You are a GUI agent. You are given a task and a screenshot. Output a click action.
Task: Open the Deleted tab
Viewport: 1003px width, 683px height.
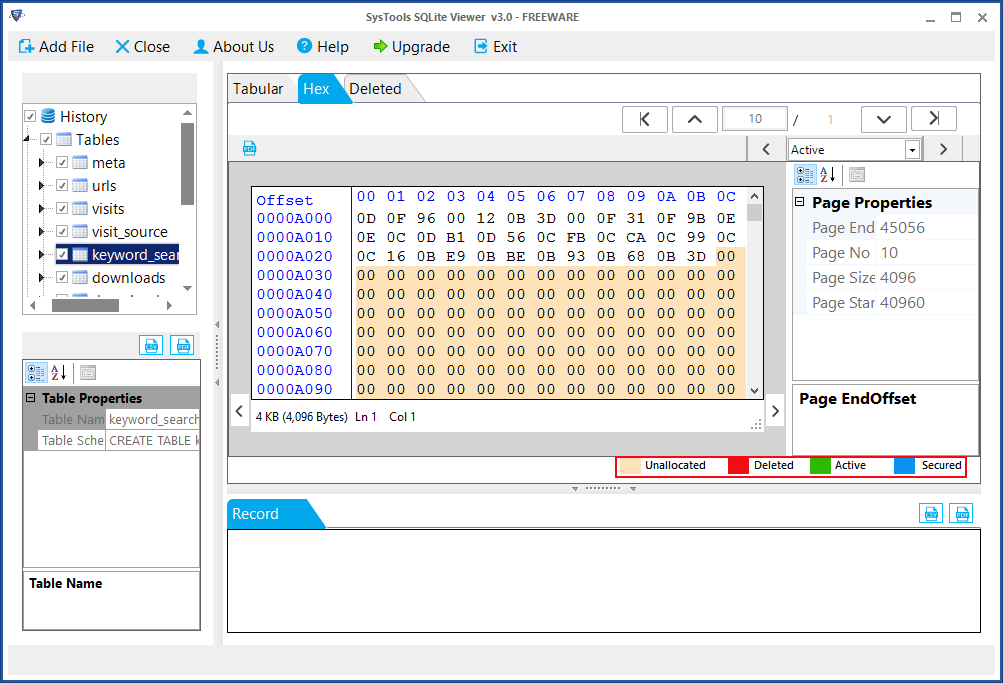374,88
